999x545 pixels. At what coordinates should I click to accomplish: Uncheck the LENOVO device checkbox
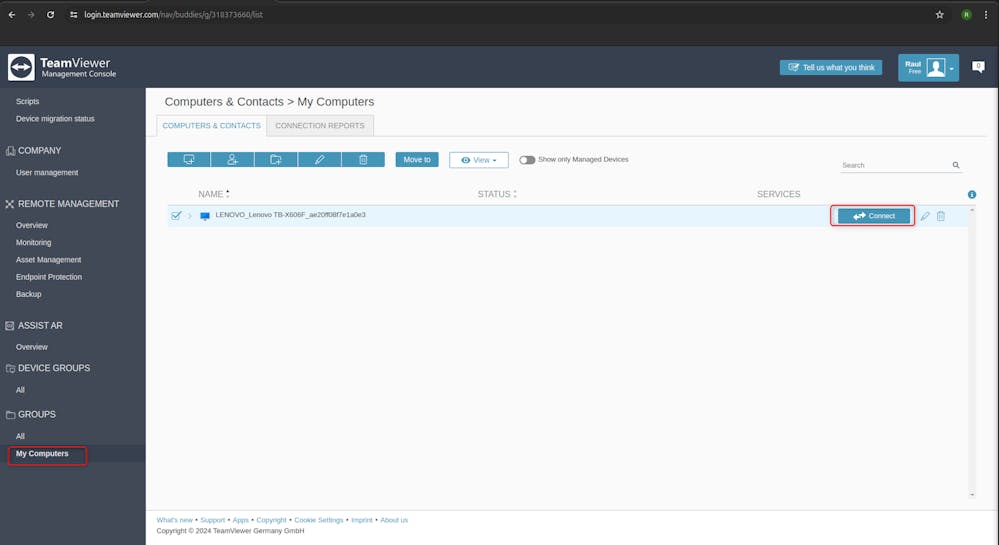(176, 215)
